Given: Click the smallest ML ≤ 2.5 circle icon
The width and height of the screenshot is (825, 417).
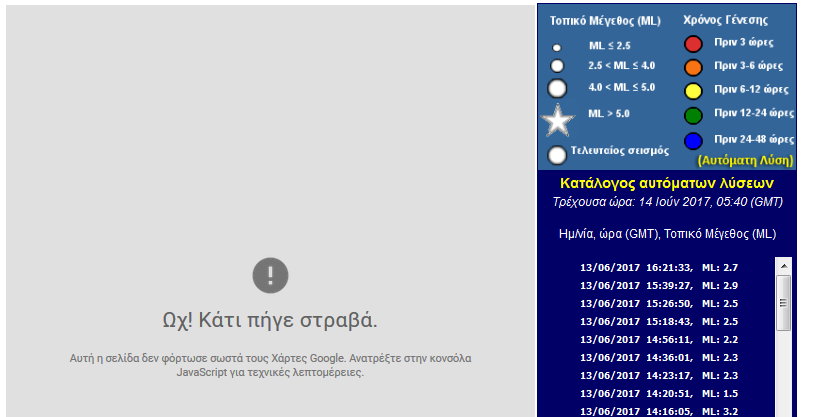Looking at the screenshot, I should click(x=557, y=47).
